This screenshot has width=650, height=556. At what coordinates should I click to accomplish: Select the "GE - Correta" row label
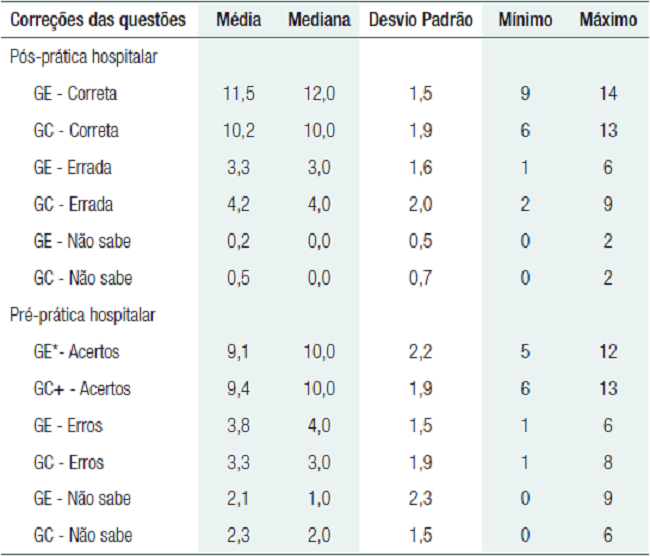pyautogui.click(x=73, y=94)
